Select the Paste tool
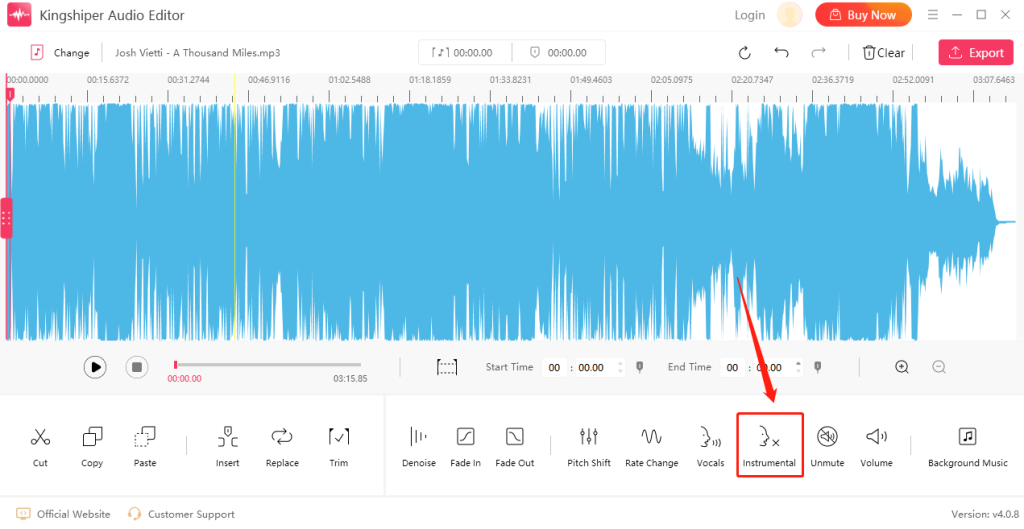The height and width of the screenshot is (529, 1024). 144,446
